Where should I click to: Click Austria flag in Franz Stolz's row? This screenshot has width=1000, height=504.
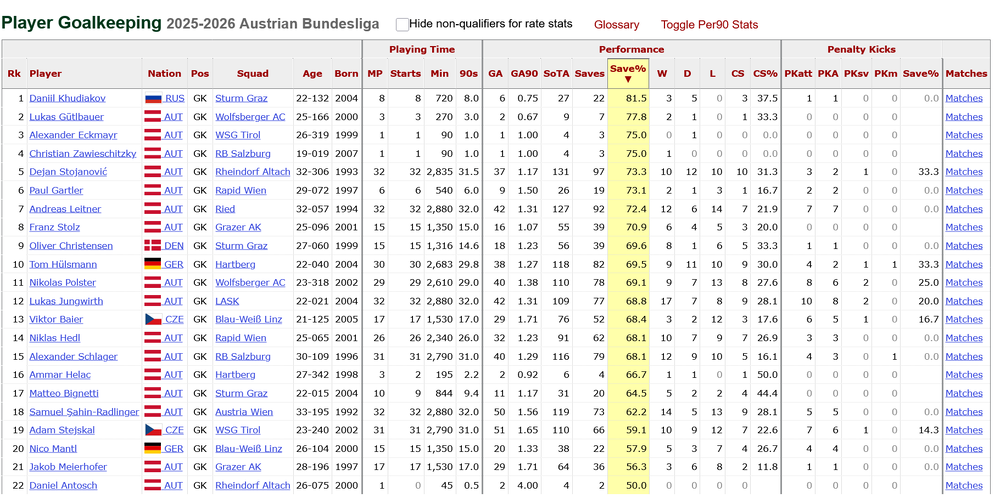(152, 227)
